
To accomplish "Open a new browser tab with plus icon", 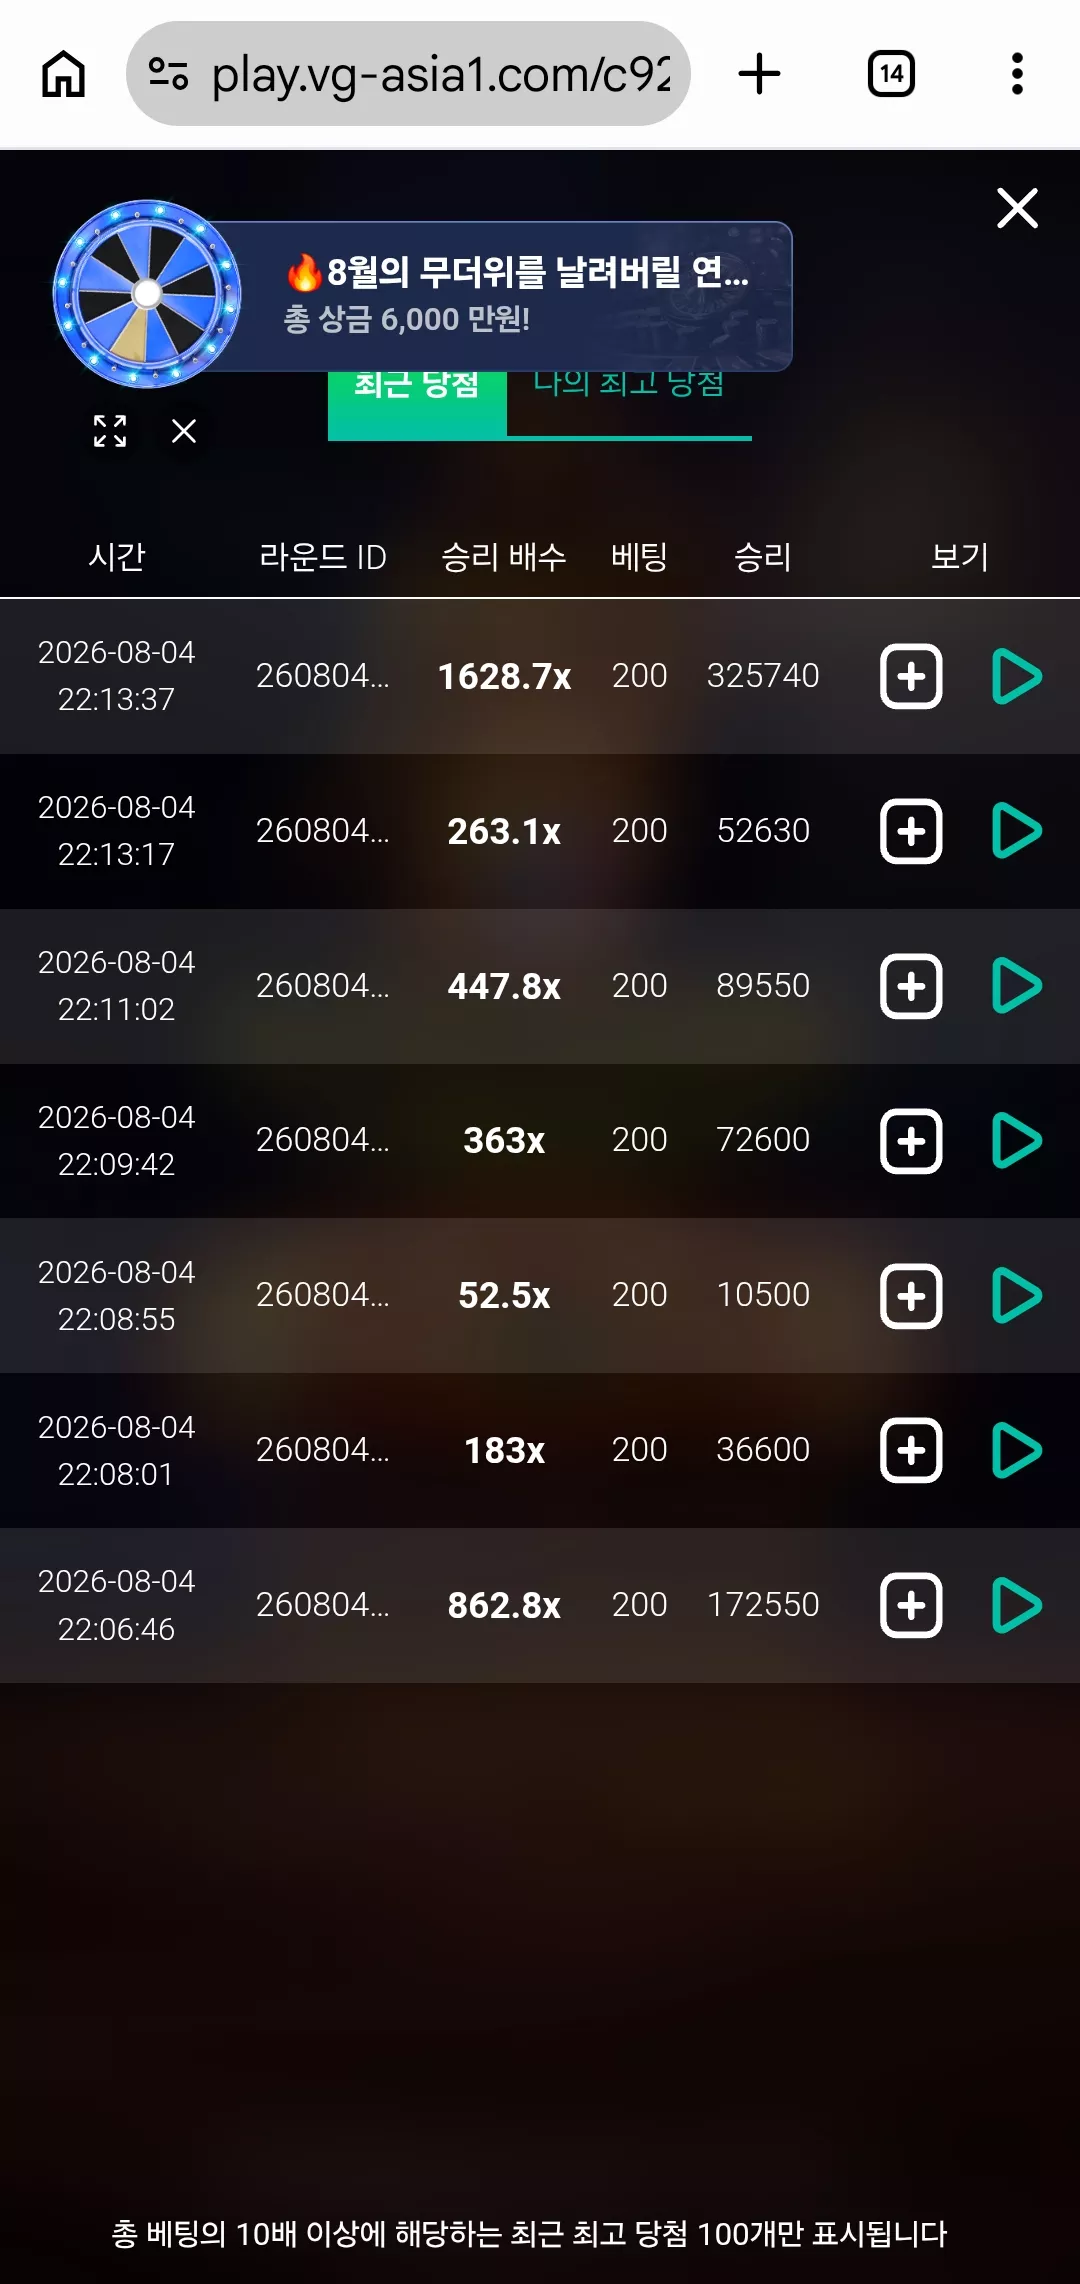I will (759, 74).
